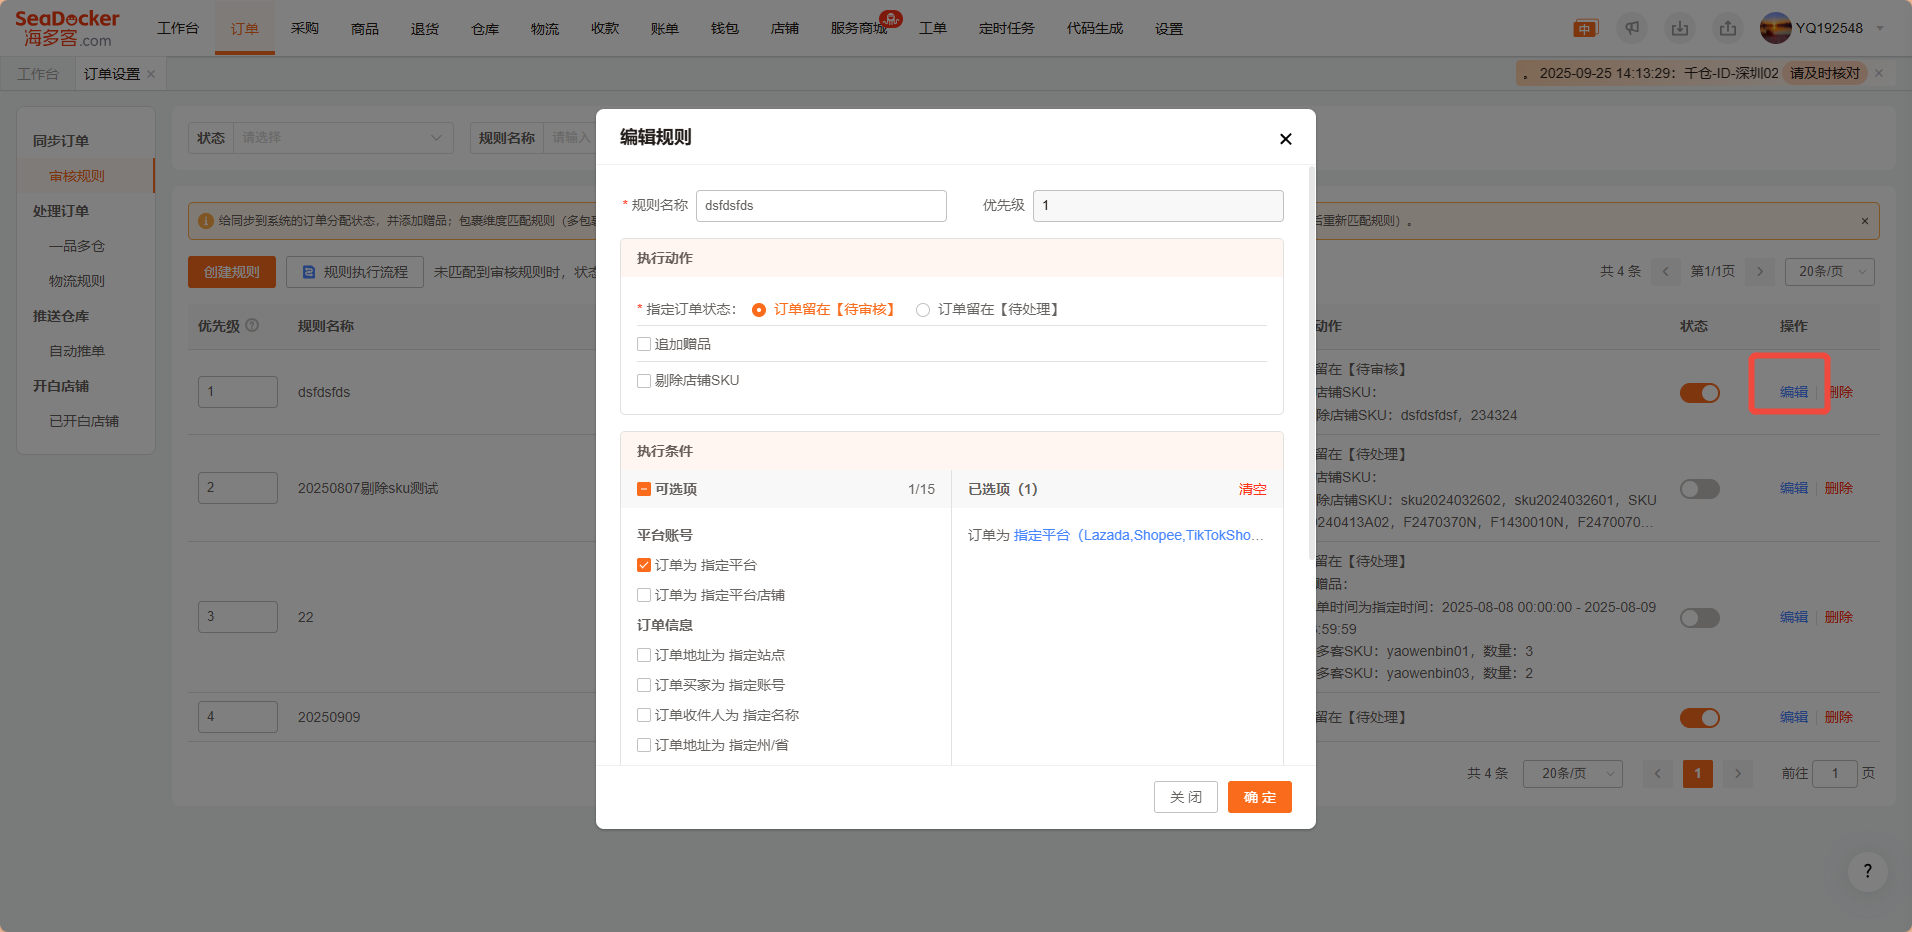Open the 采购 menu in top navigation
Viewport: 1912px width, 932px height.
[x=305, y=28]
